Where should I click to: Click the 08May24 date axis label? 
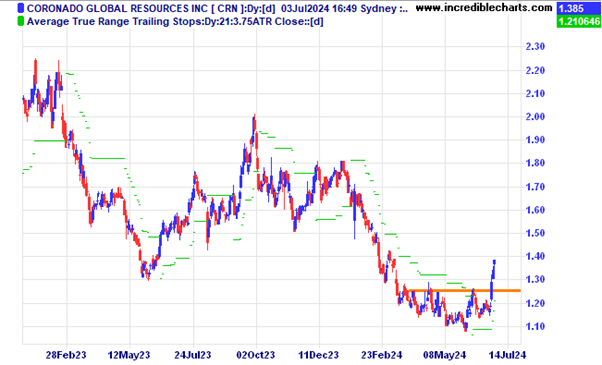[x=445, y=355]
